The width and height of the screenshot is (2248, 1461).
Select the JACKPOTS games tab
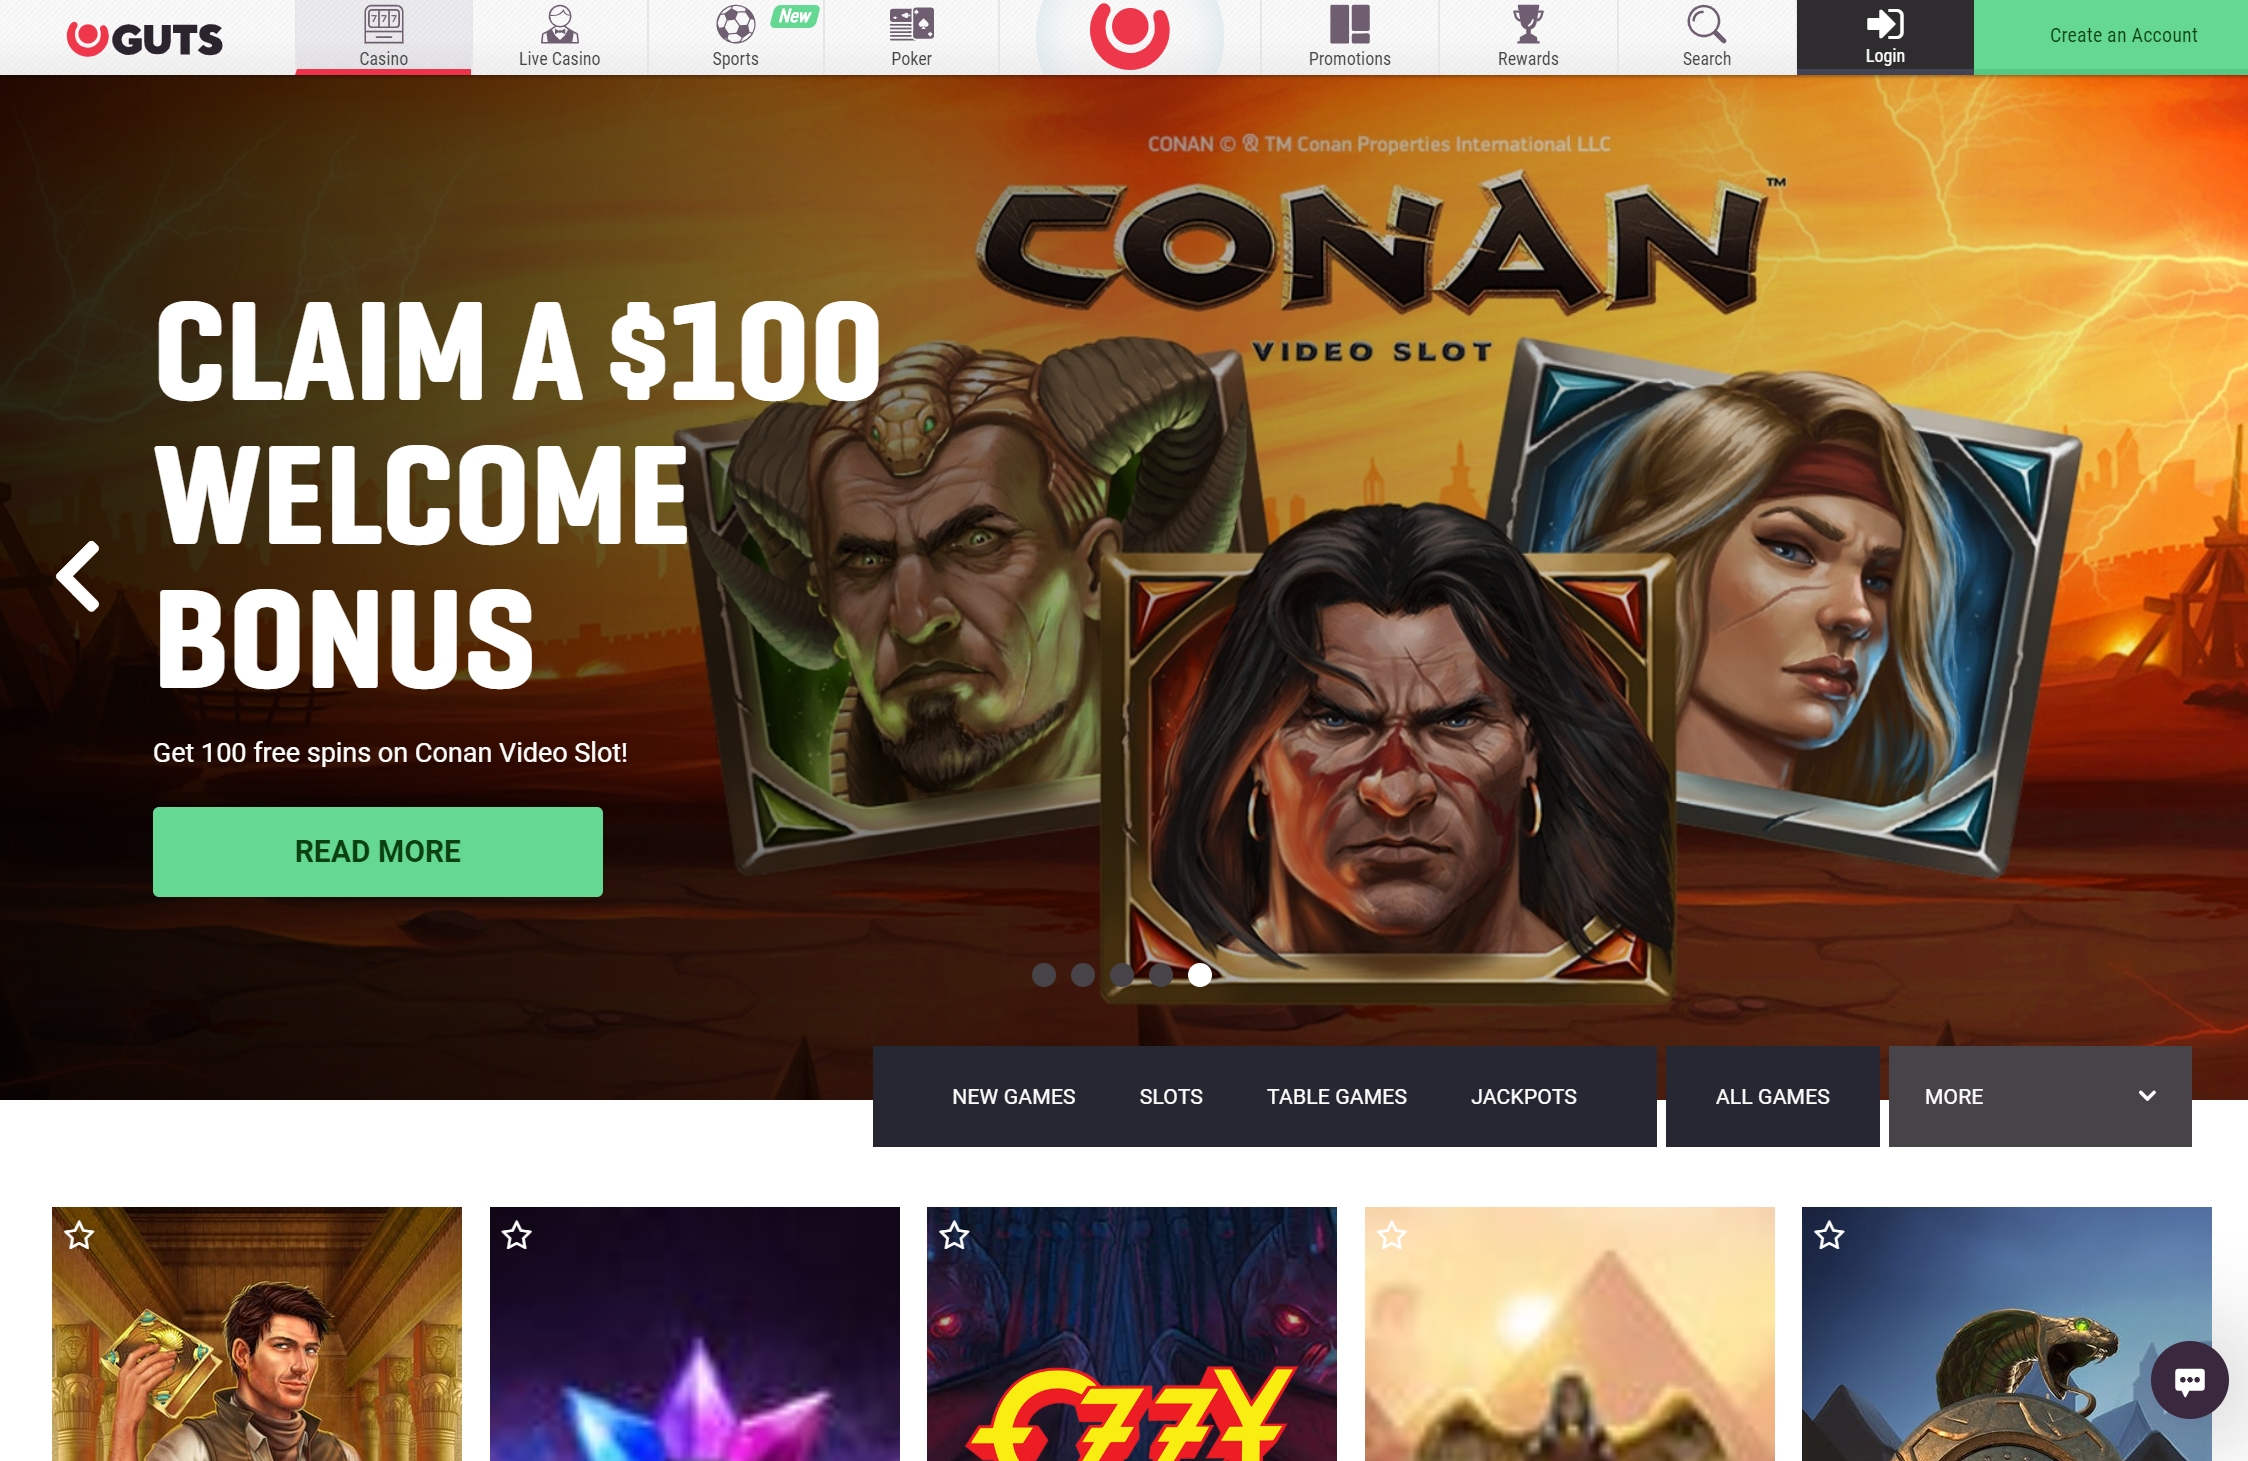point(1524,1097)
